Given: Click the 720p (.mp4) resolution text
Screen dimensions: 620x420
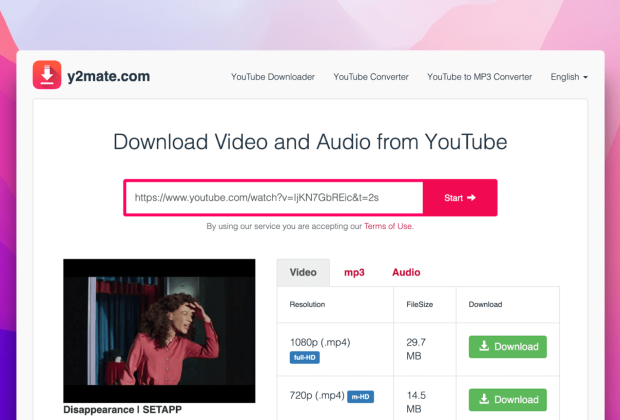Looking at the screenshot, I should pos(317,395).
